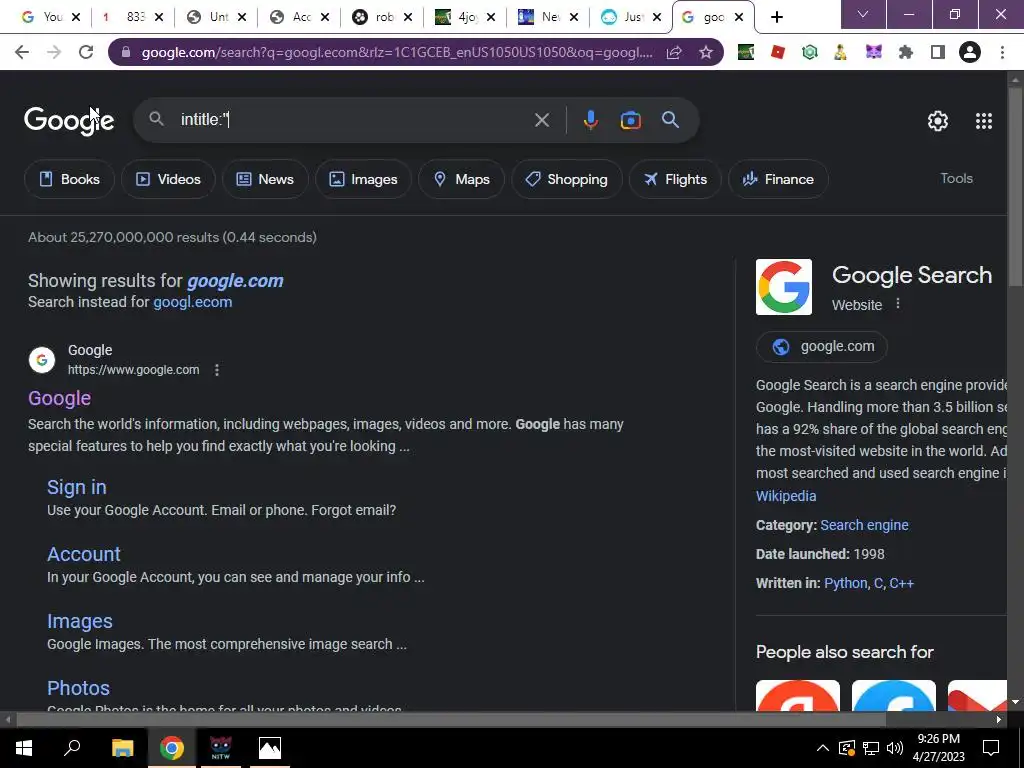Open tab search dropdown chevron
This screenshot has width=1024, height=768.
click(863, 14)
